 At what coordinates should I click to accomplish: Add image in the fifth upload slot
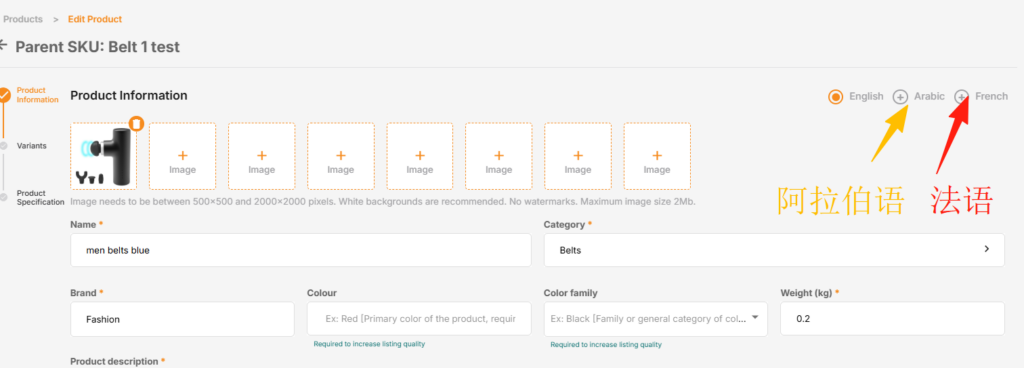coord(420,157)
